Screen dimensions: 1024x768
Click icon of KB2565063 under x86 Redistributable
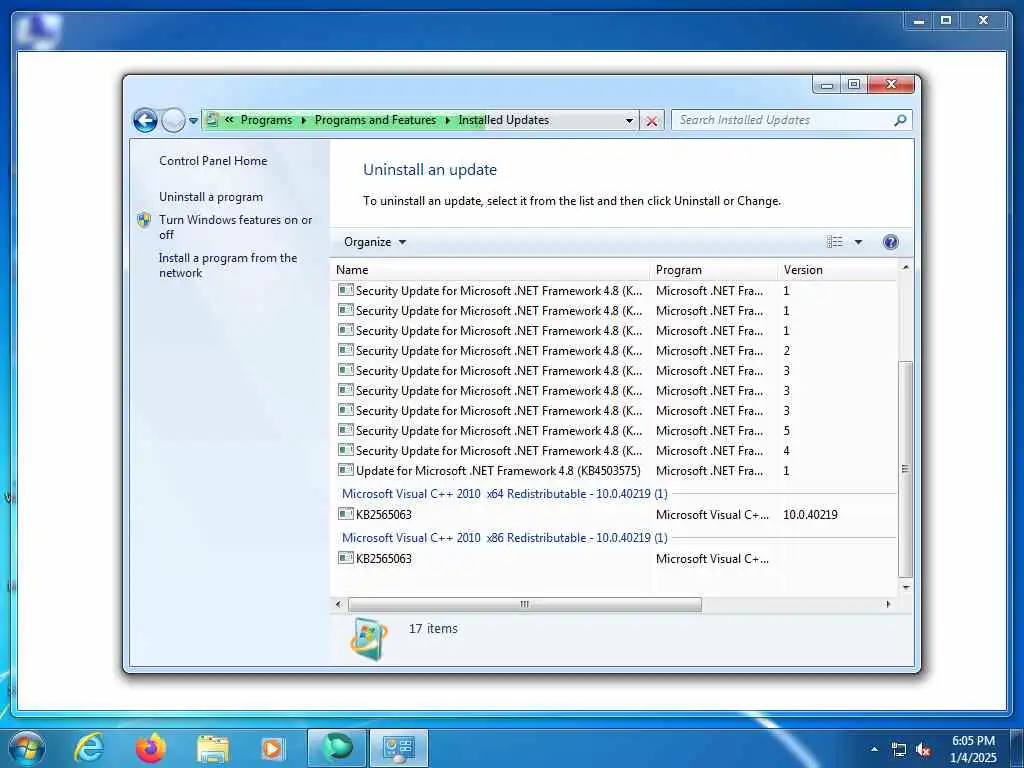pos(345,558)
